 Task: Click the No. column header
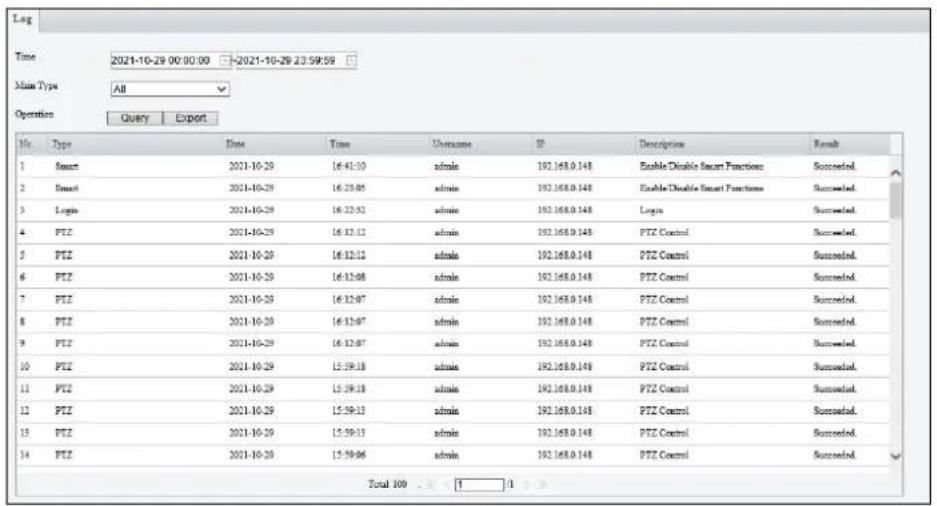tap(26, 144)
